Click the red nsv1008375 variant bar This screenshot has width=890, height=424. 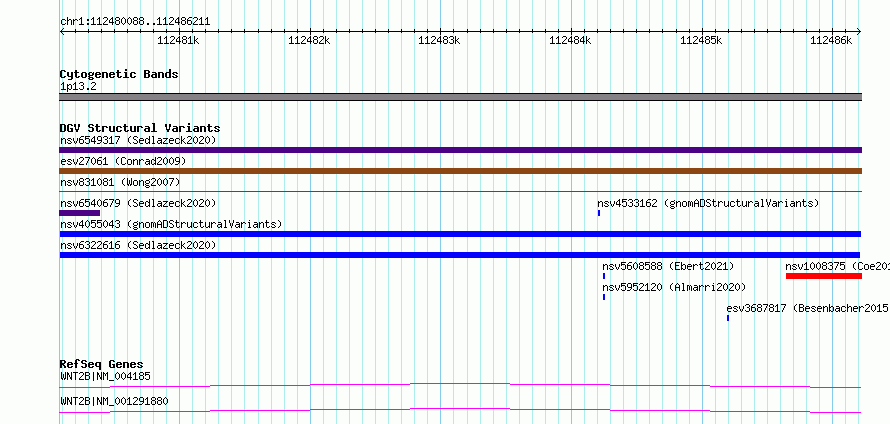pyautogui.click(x=824, y=276)
